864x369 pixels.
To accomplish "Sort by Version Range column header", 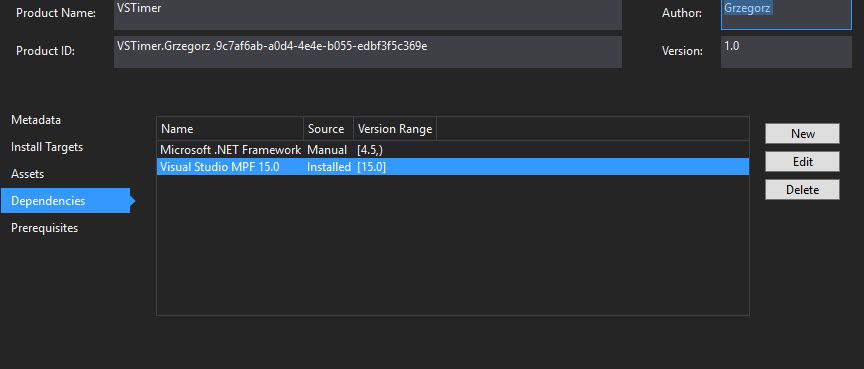I will (395, 129).
